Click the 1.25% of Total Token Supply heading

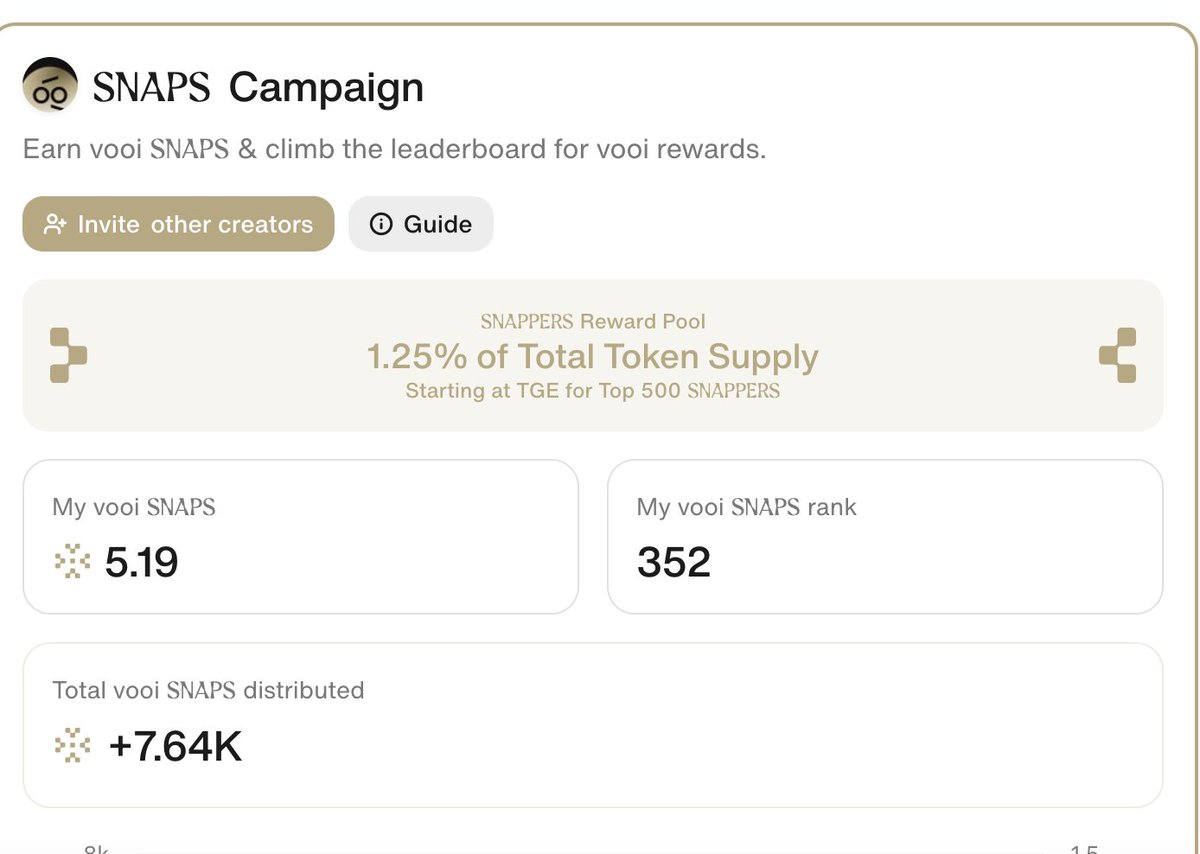[x=593, y=356]
